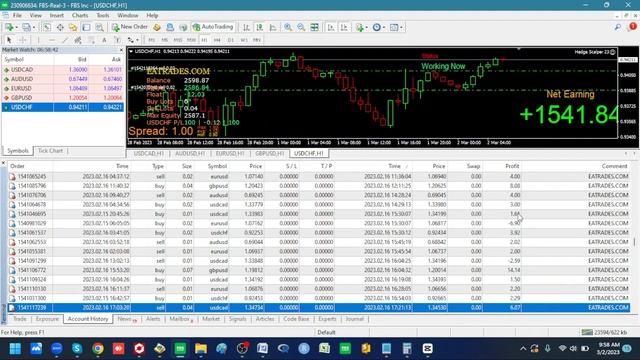This screenshot has height=360, width=640.
Task: Open the Strategy Tester icon
Action: (x=99, y=27)
